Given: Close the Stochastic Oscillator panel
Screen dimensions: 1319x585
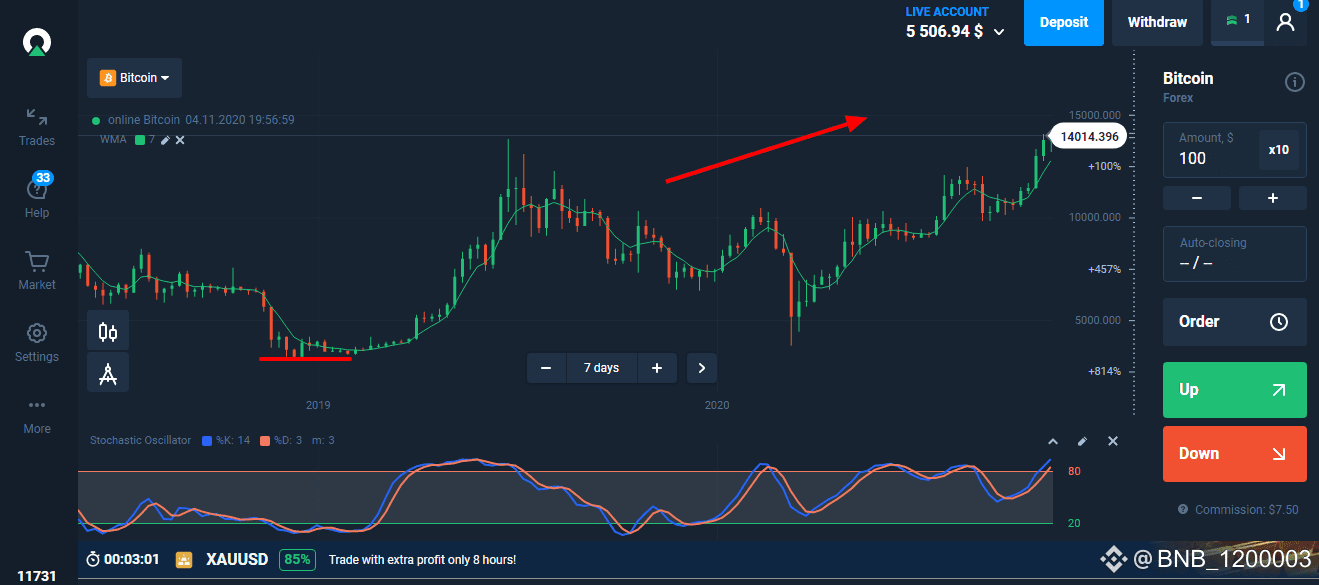Looking at the screenshot, I should pos(1113,441).
